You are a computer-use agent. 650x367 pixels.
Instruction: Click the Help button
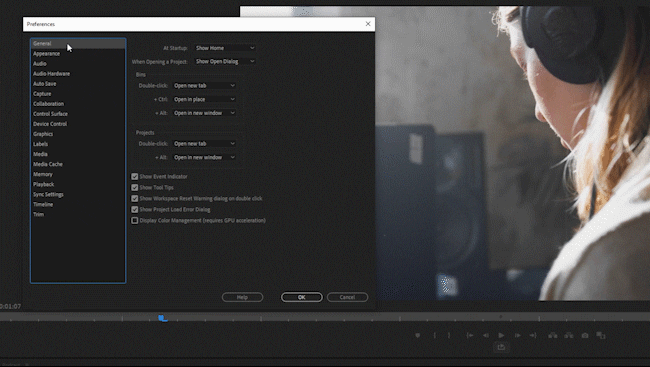pyautogui.click(x=243, y=297)
